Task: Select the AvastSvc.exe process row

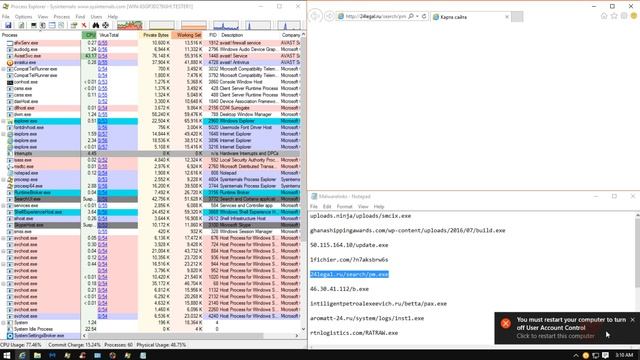Action: 150,56
